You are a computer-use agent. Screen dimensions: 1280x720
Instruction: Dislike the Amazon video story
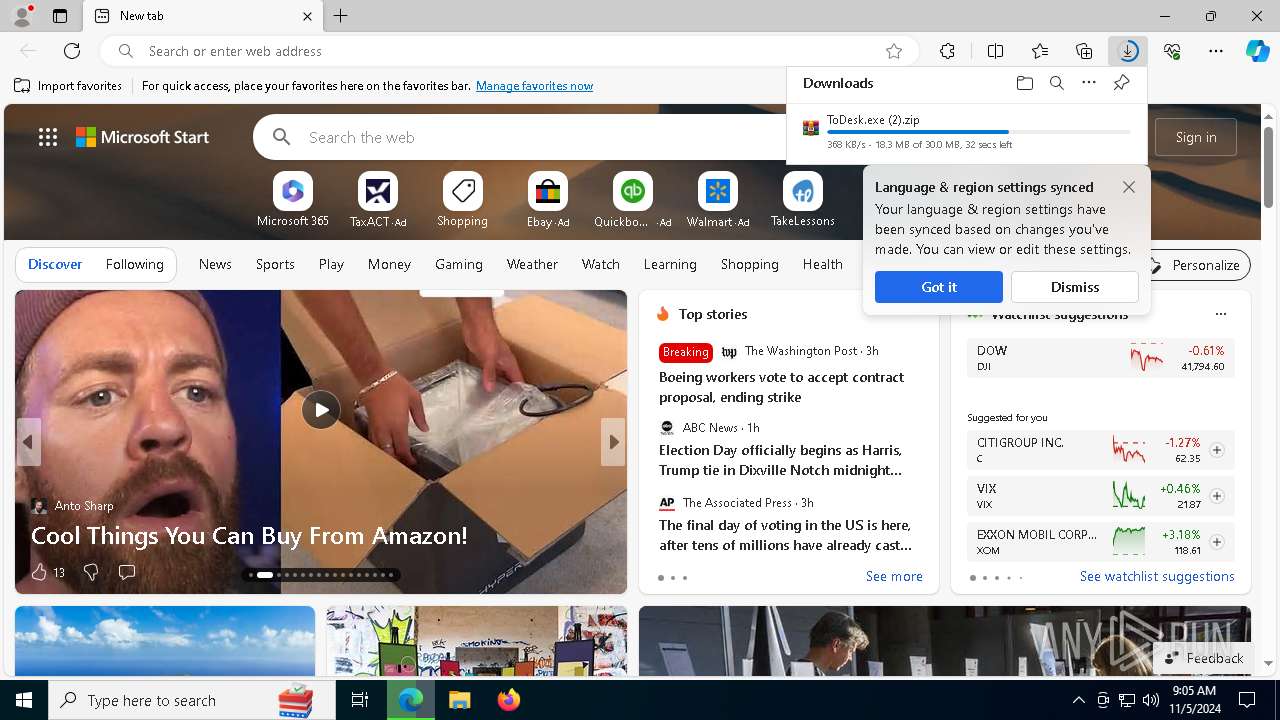click(x=90, y=572)
